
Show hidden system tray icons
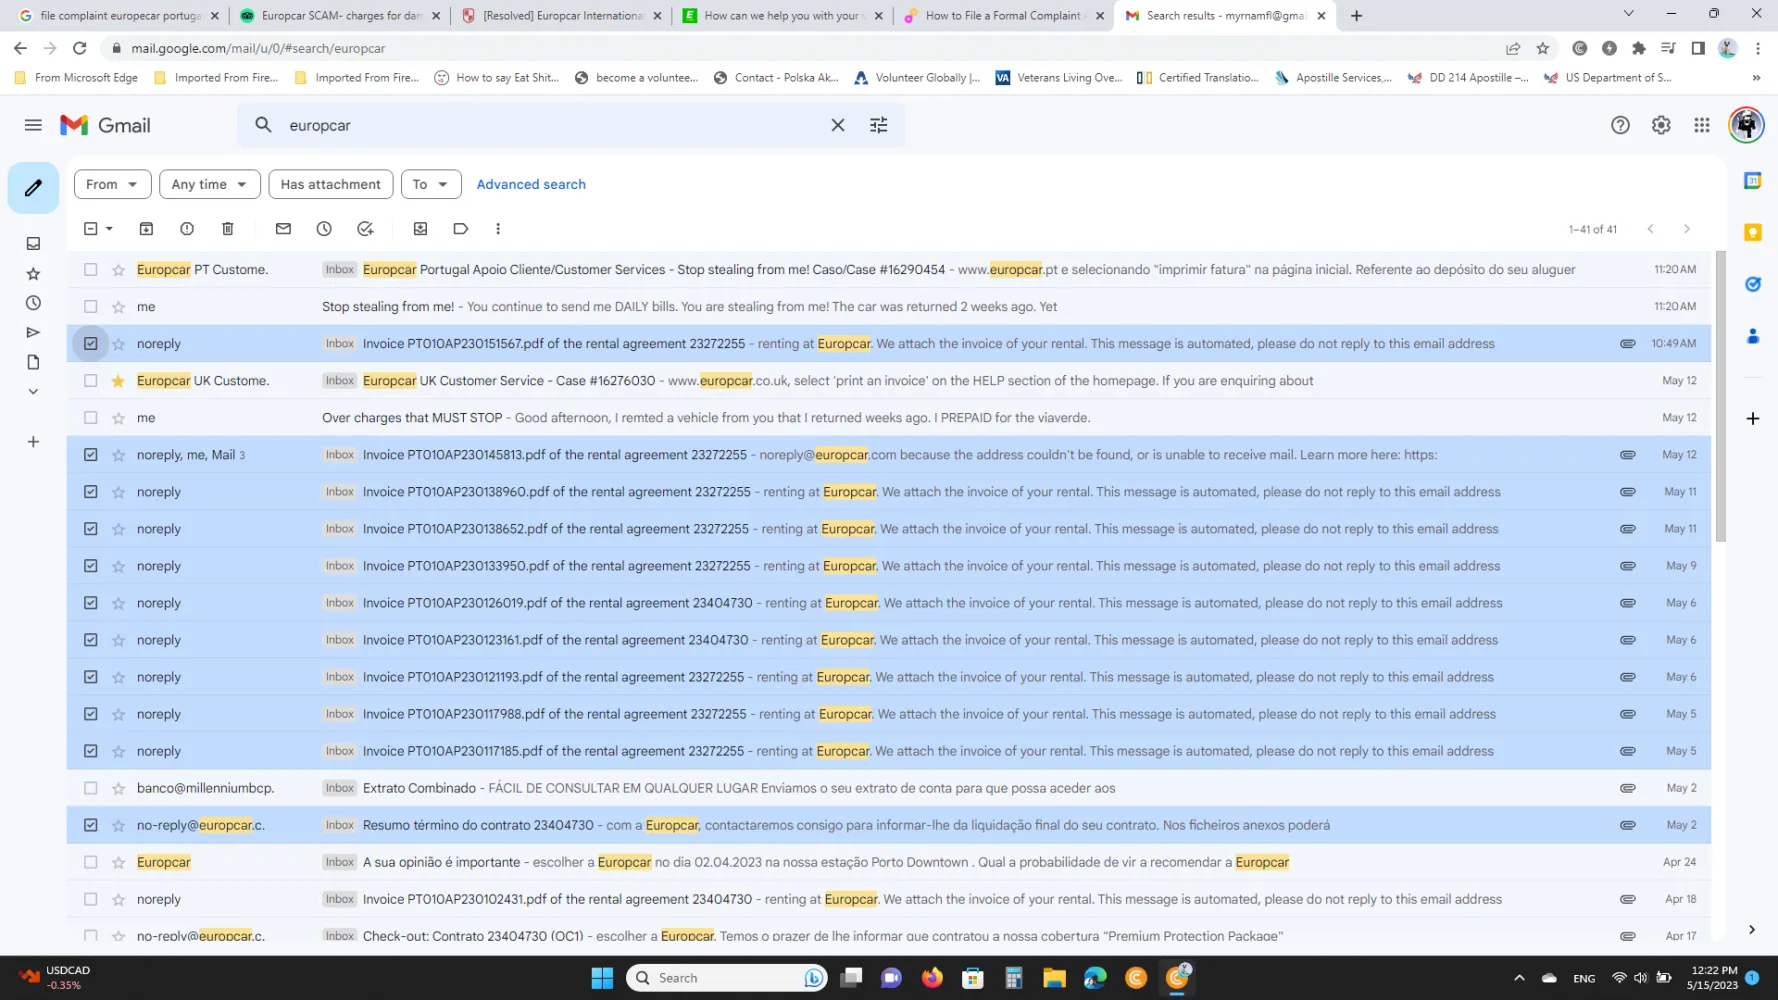[x=1519, y=978]
